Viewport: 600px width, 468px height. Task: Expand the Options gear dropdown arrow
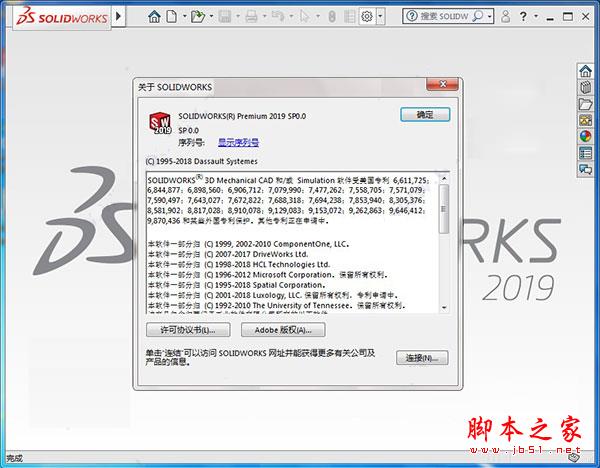click(x=380, y=16)
